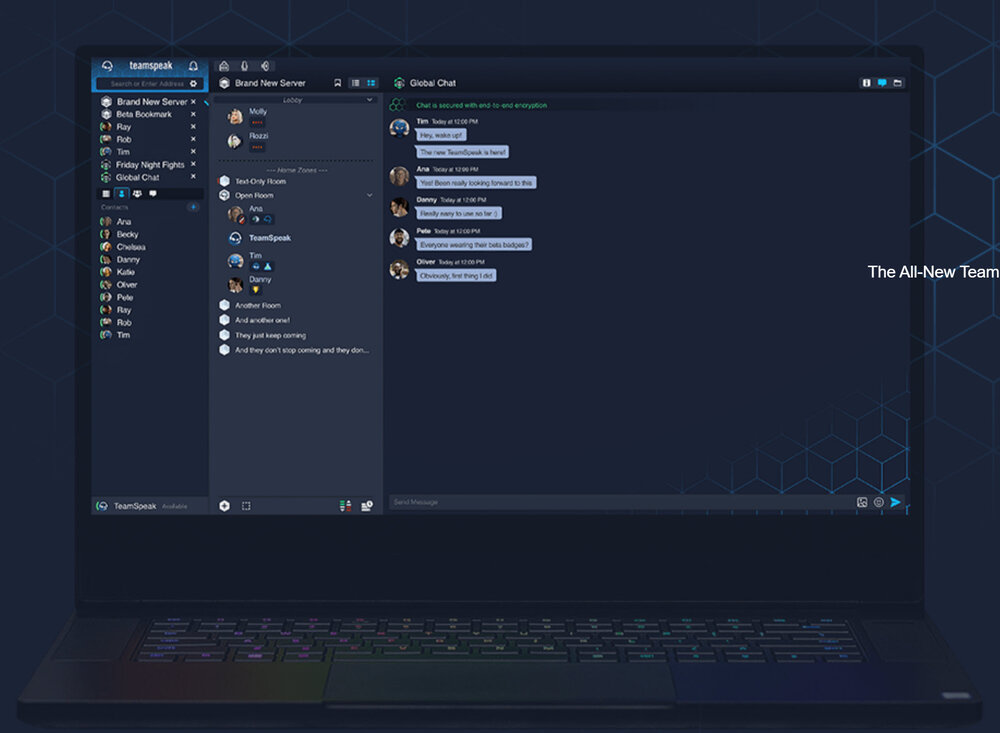Collapse the Lobby channel

tap(369, 100)
